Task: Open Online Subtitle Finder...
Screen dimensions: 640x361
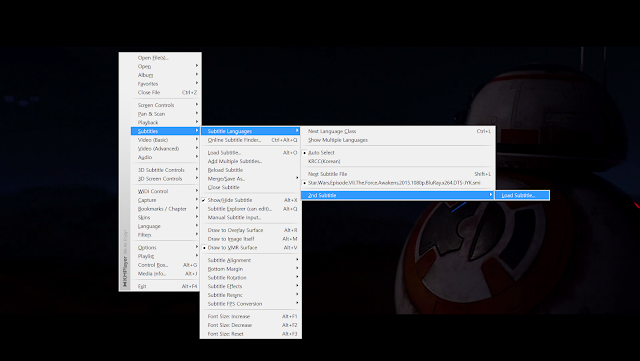Action: coord(251,140)
